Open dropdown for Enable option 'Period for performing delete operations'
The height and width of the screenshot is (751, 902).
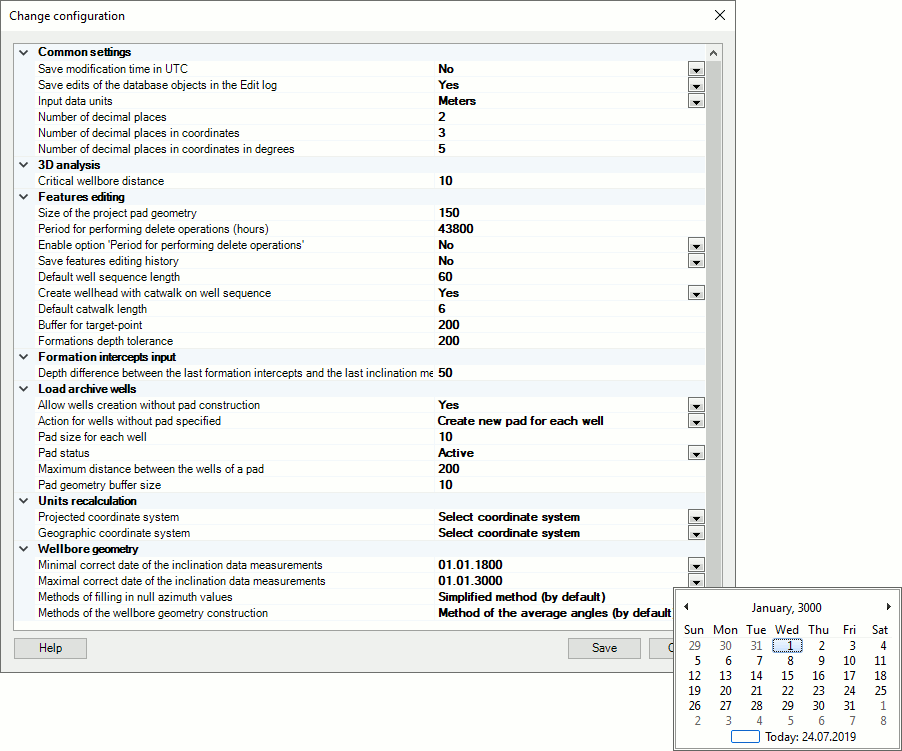point(696,246)
